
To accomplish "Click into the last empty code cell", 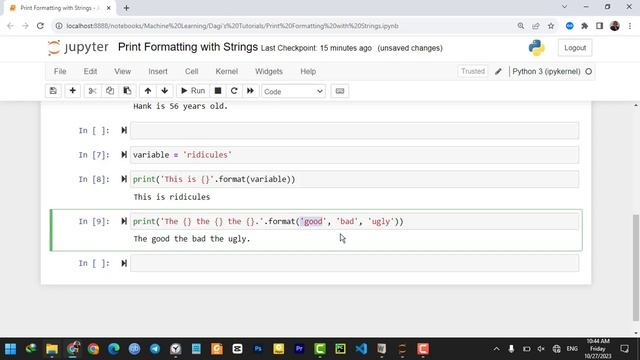I will point(354,263).
